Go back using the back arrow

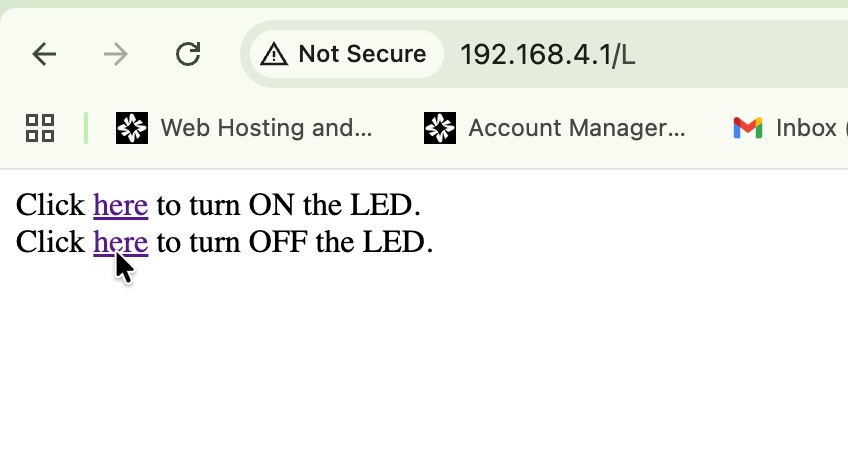tap(44, 54)
